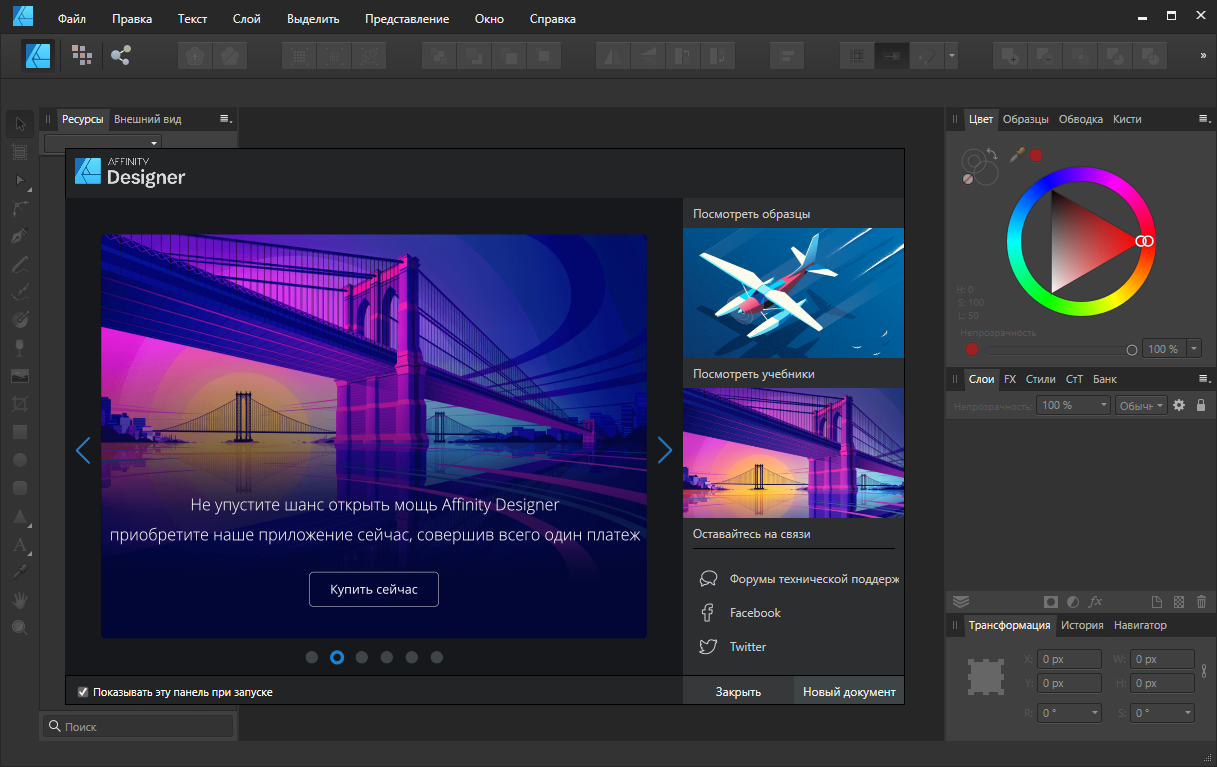Select the Place Image tool
Screen dimensions: 1217x767
(20, 376)
